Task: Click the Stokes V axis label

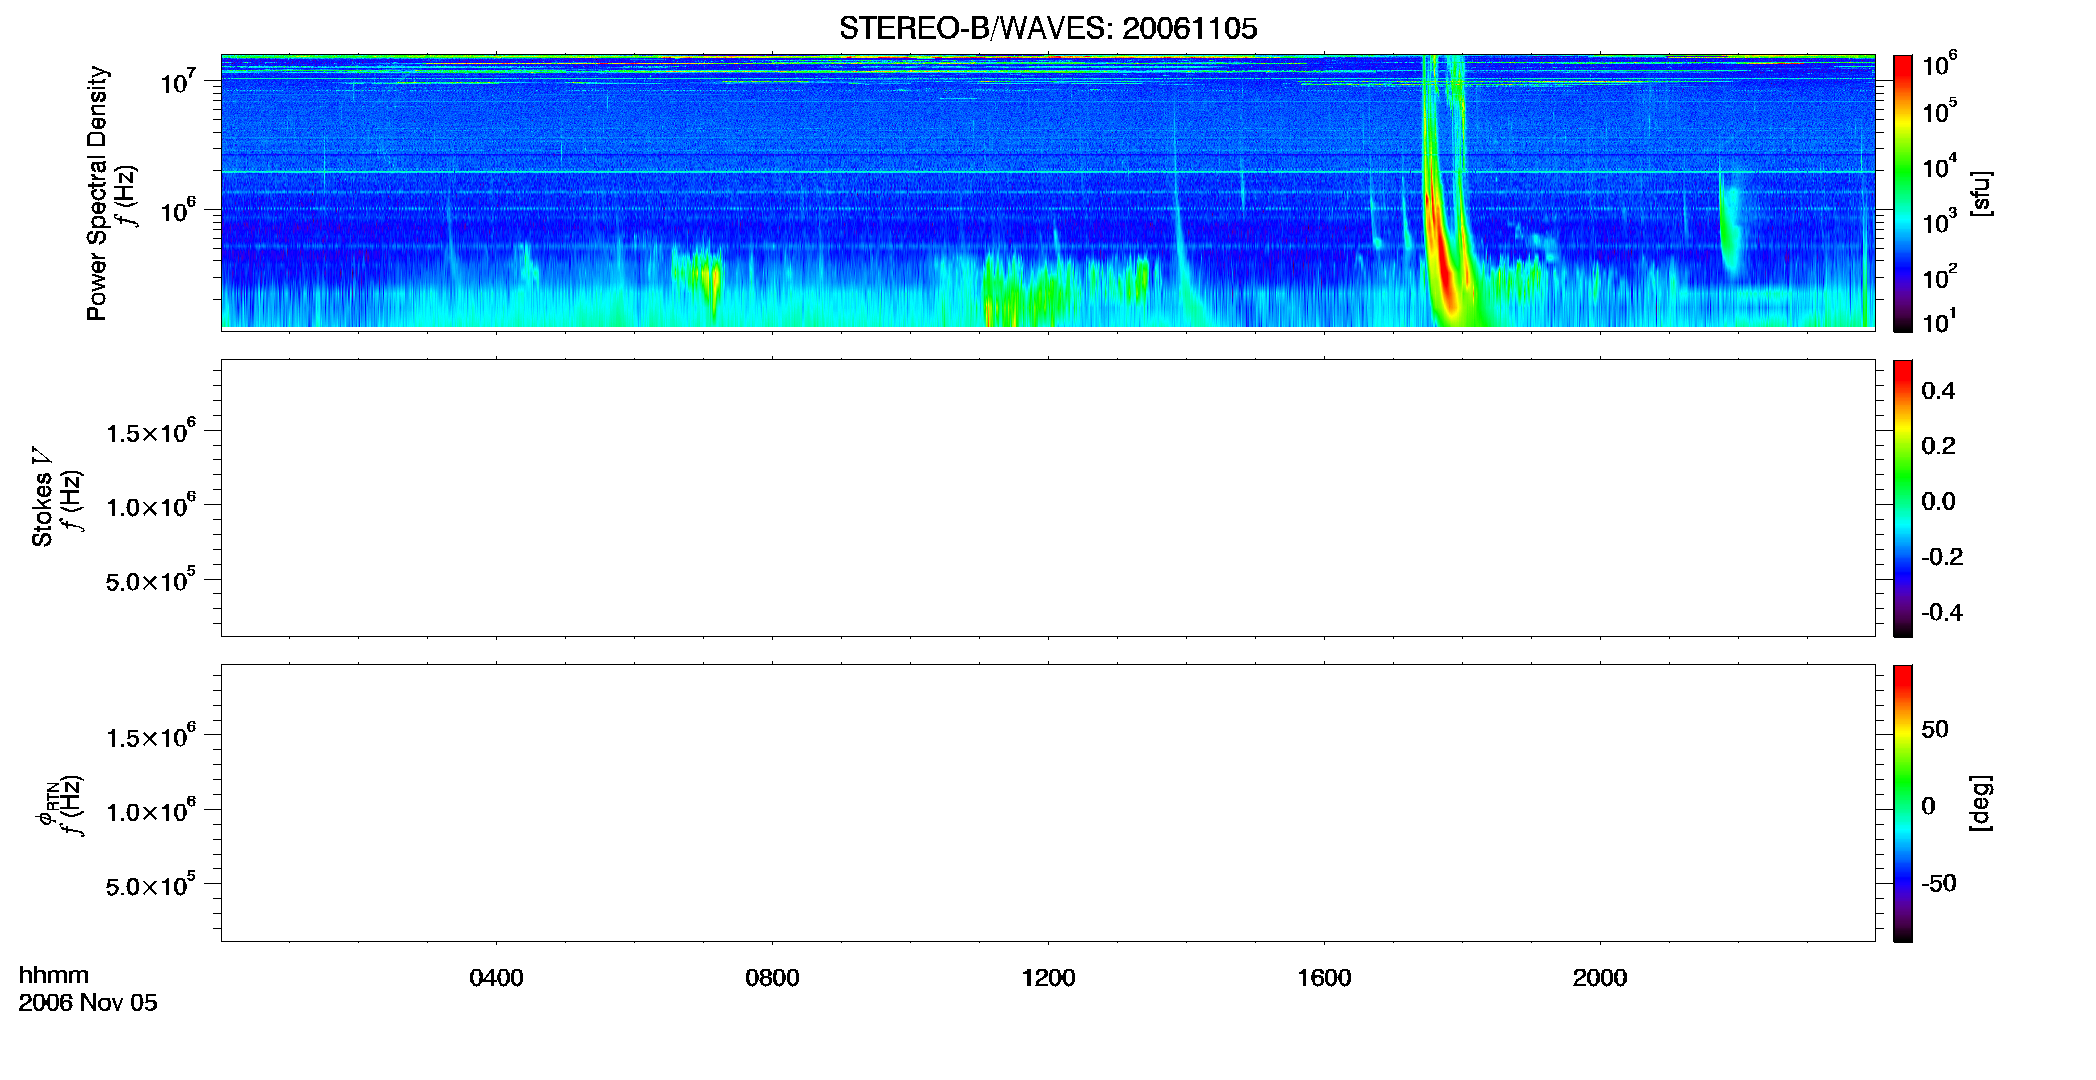Action: coord(42,497)
